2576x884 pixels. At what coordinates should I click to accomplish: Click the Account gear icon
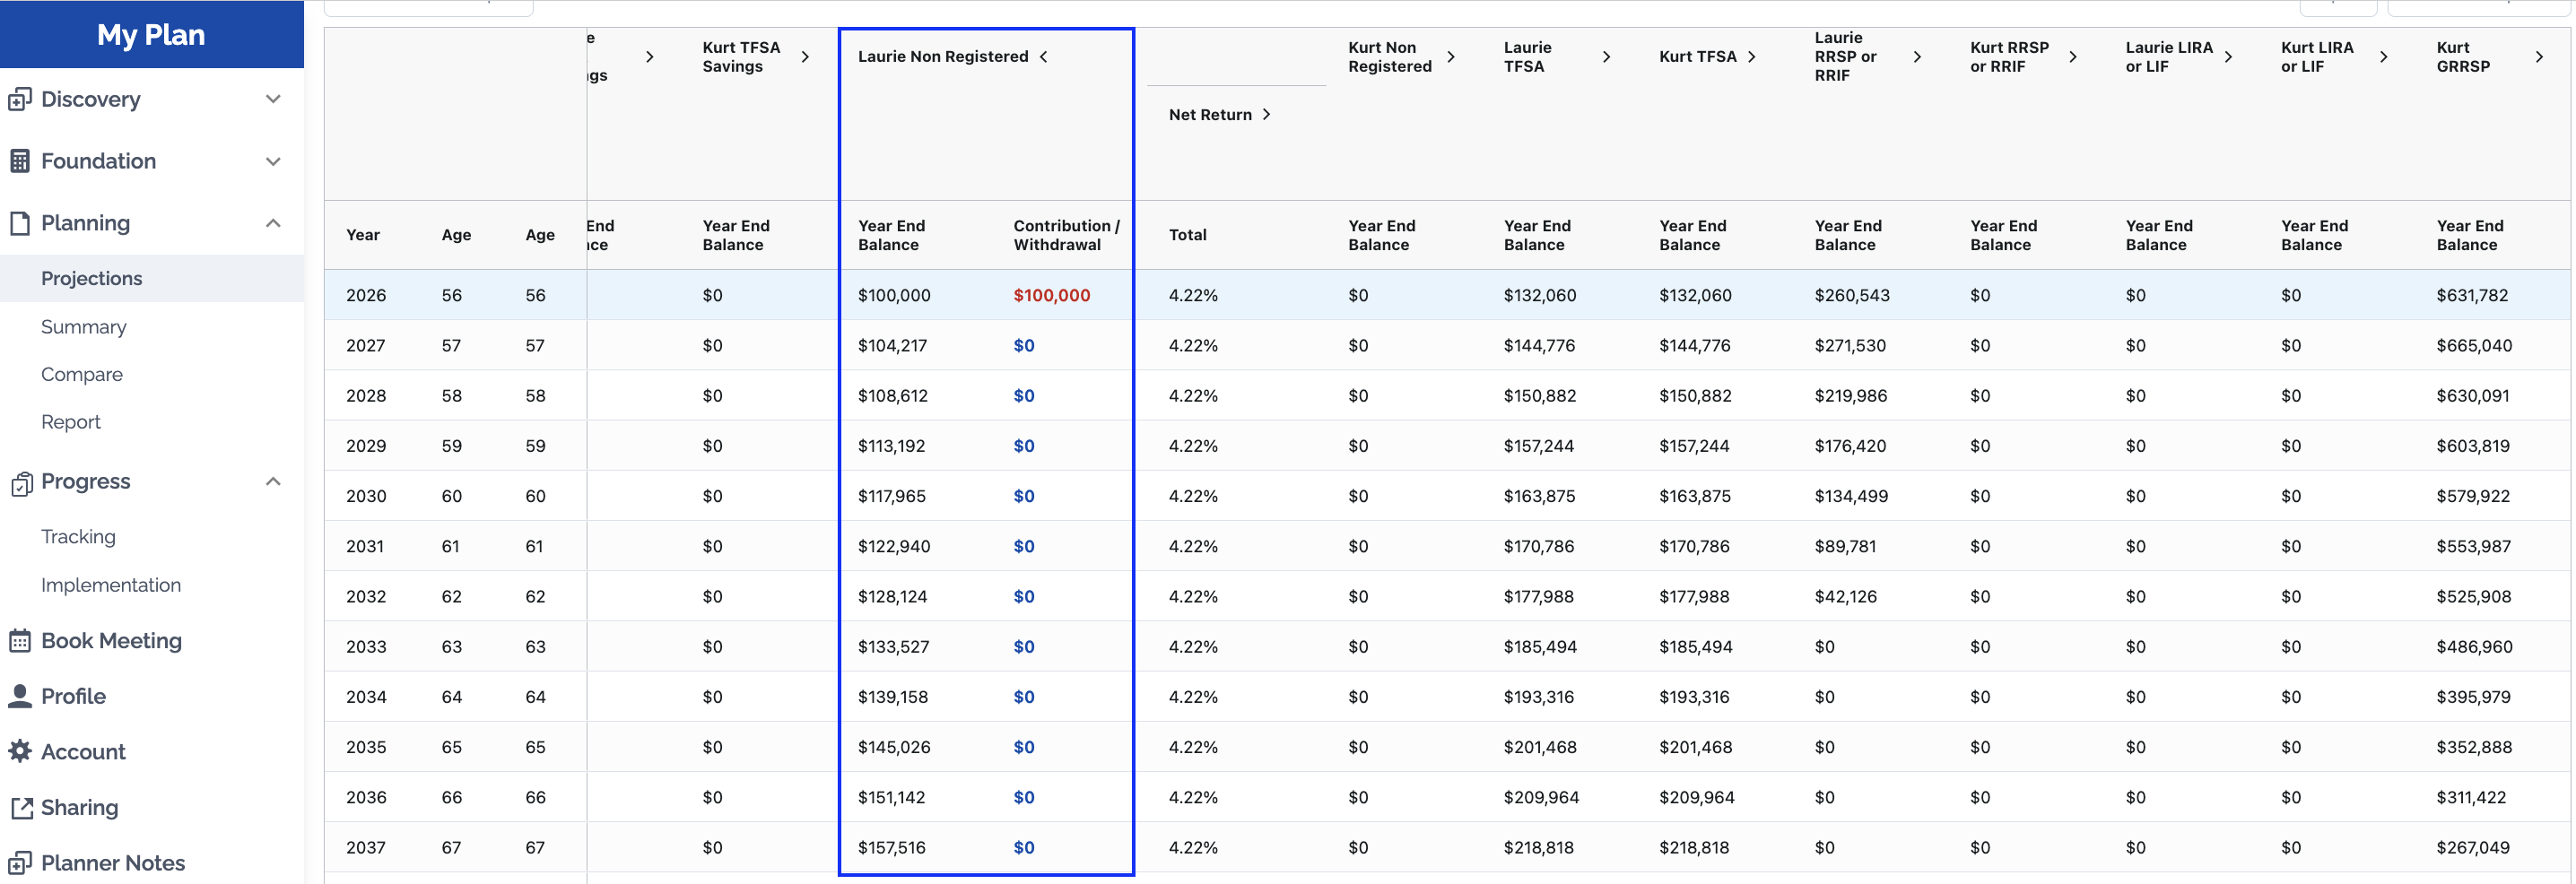click(x=19, y=752)
